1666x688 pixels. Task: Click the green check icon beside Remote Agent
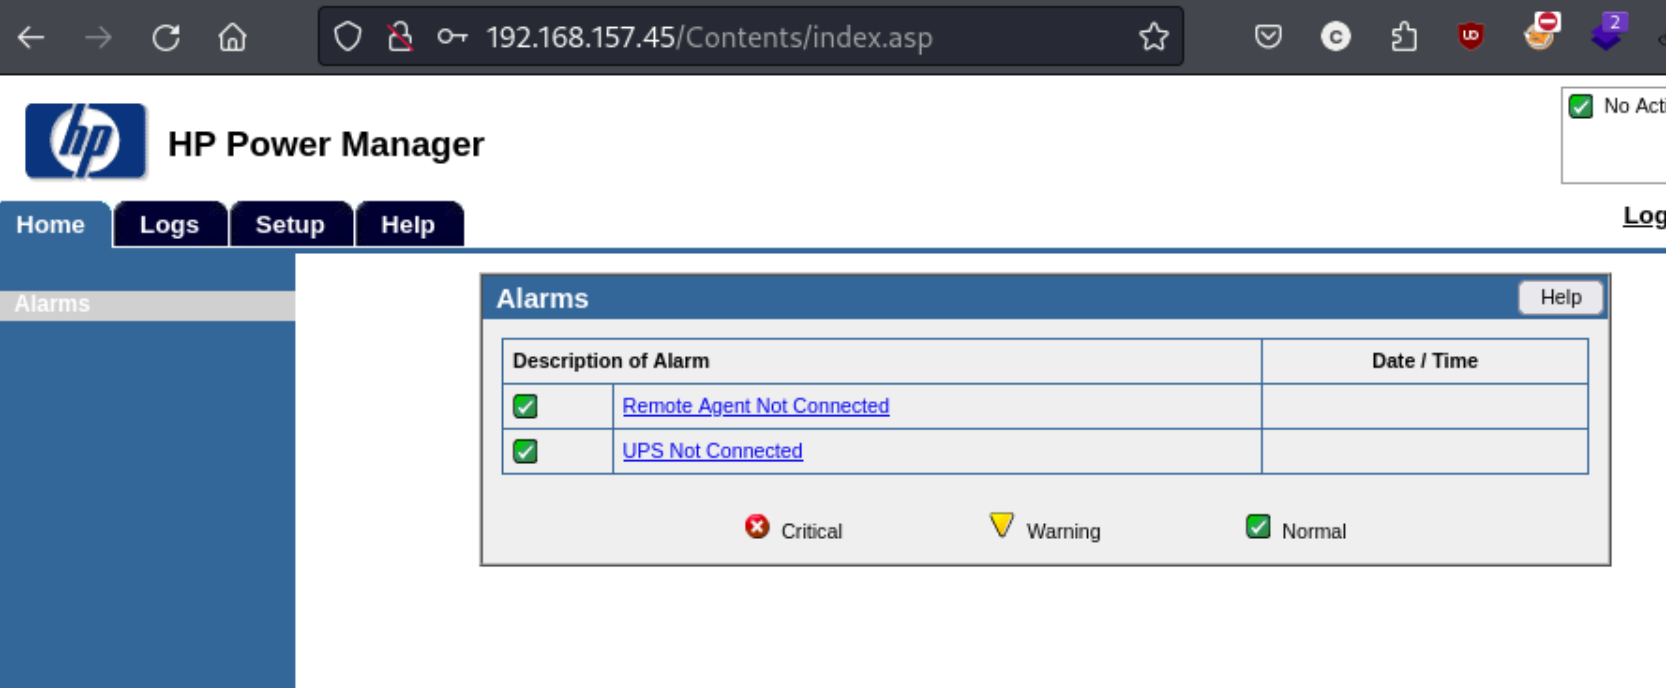point(525,406)
